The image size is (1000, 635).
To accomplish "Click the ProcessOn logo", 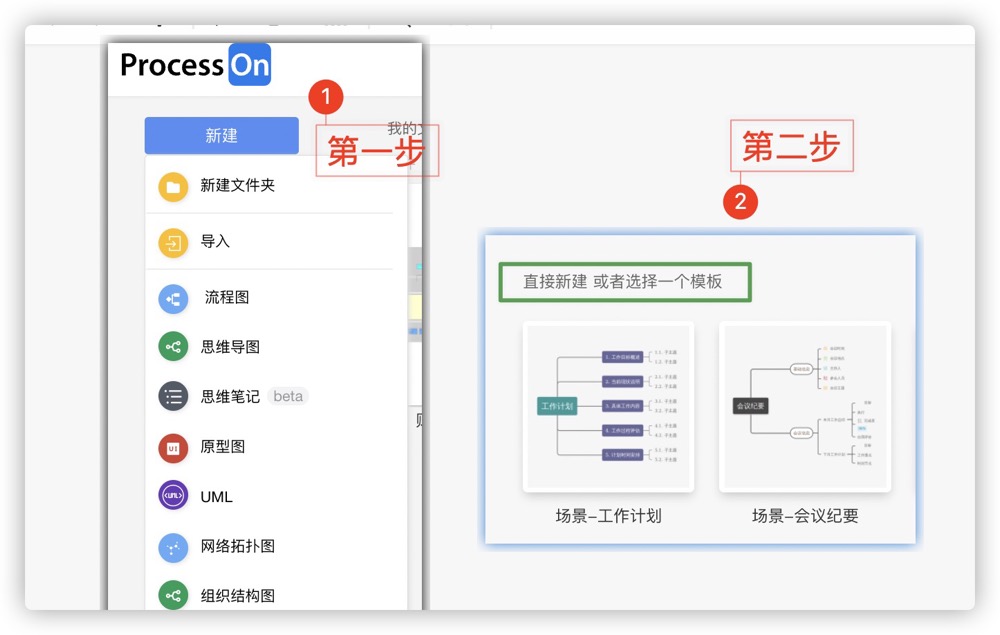I will (196, 64).
